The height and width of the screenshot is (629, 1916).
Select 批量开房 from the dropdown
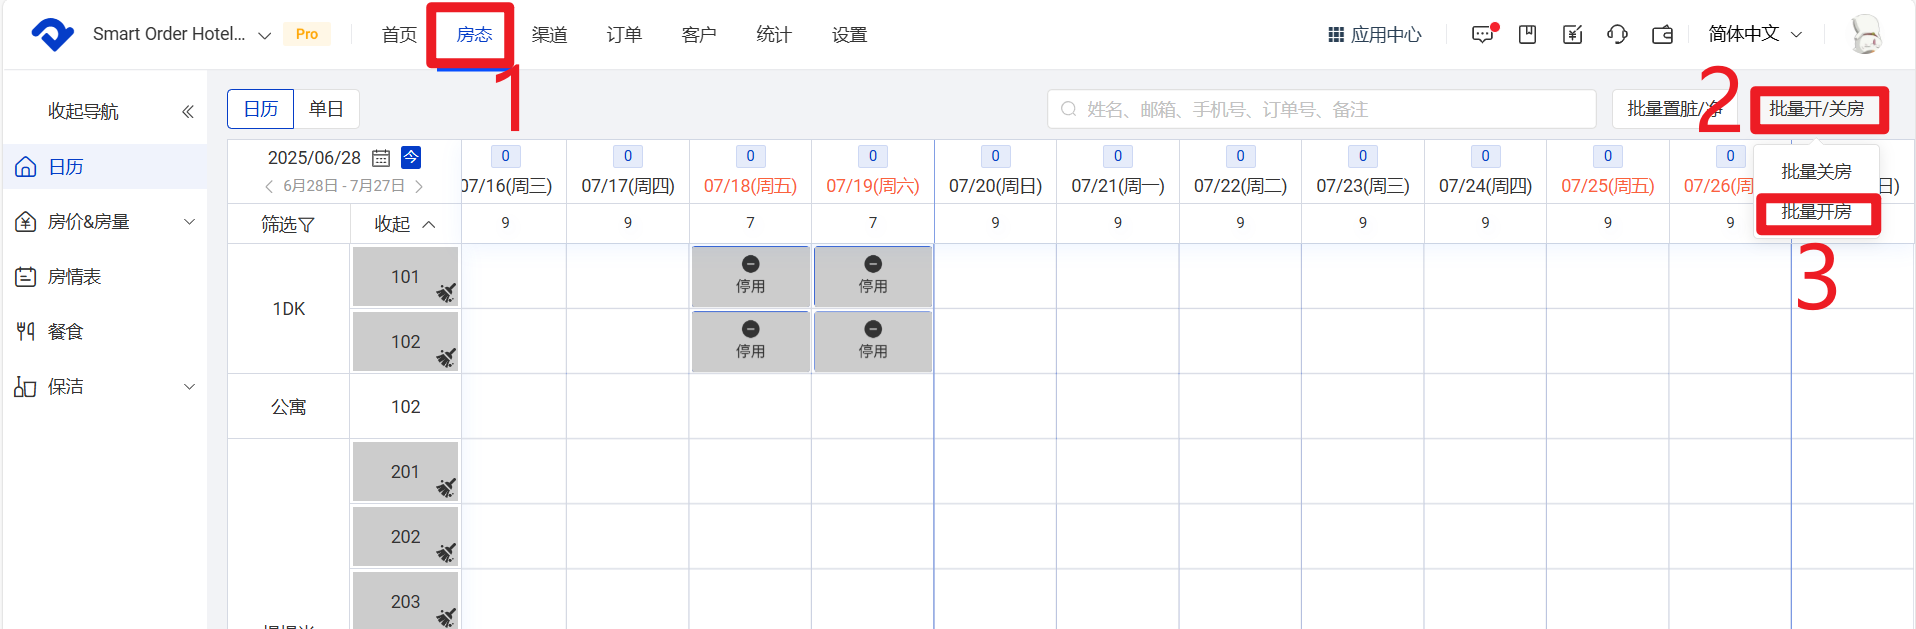coord(1816,212)
